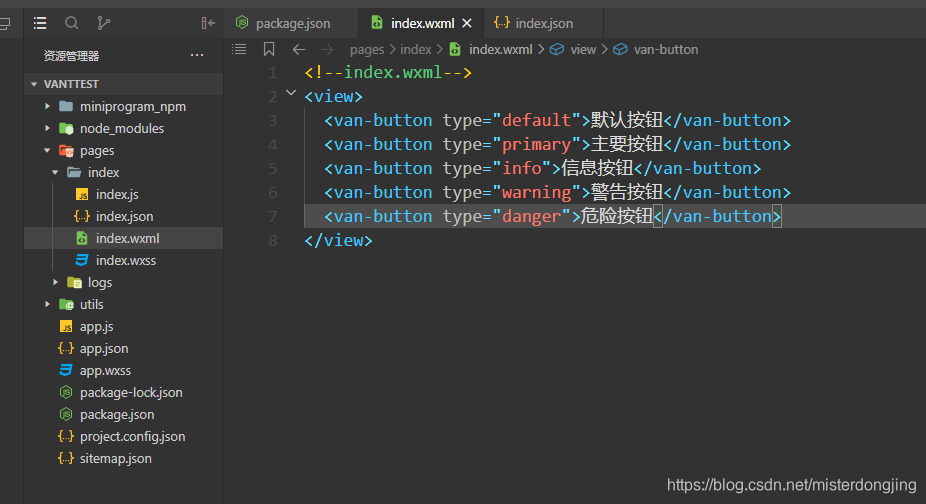The height and width of the screenshot is (504, 926).
Task: Click 'pages' in the breadcrumb
Action: pyautogui.click(x=367, y=50)
